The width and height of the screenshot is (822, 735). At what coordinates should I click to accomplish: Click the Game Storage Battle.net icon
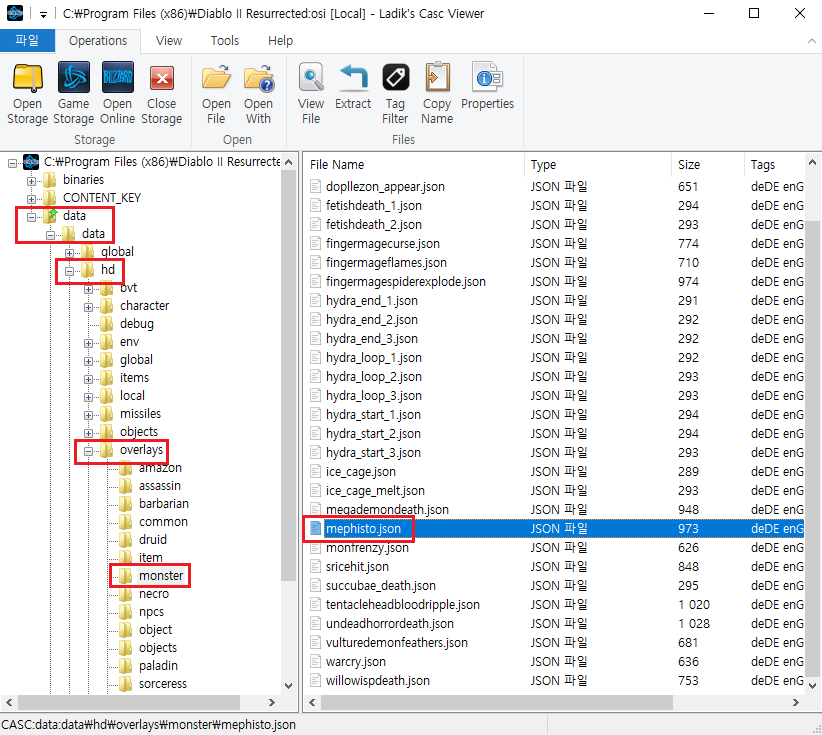coord(73,78)
